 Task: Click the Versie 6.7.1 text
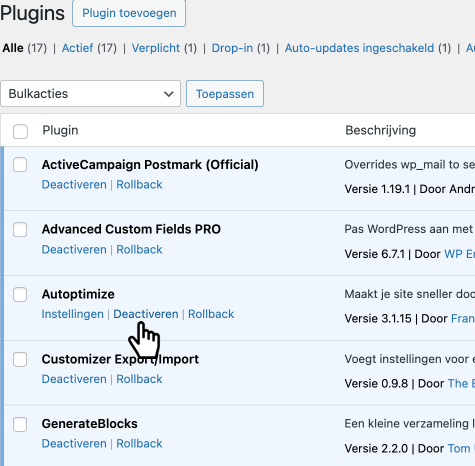(x=375, y=254)
